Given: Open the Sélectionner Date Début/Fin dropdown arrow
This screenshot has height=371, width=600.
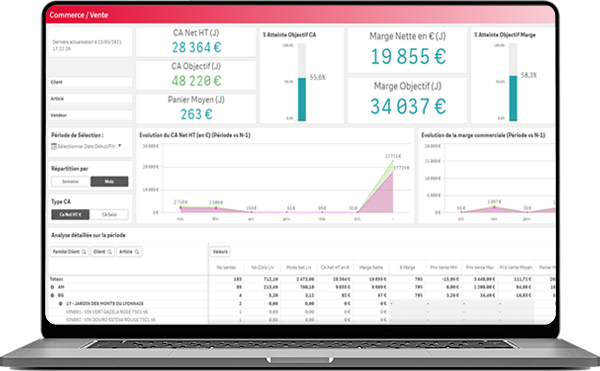Looking at the screenshot, I should tap(120, 146).
